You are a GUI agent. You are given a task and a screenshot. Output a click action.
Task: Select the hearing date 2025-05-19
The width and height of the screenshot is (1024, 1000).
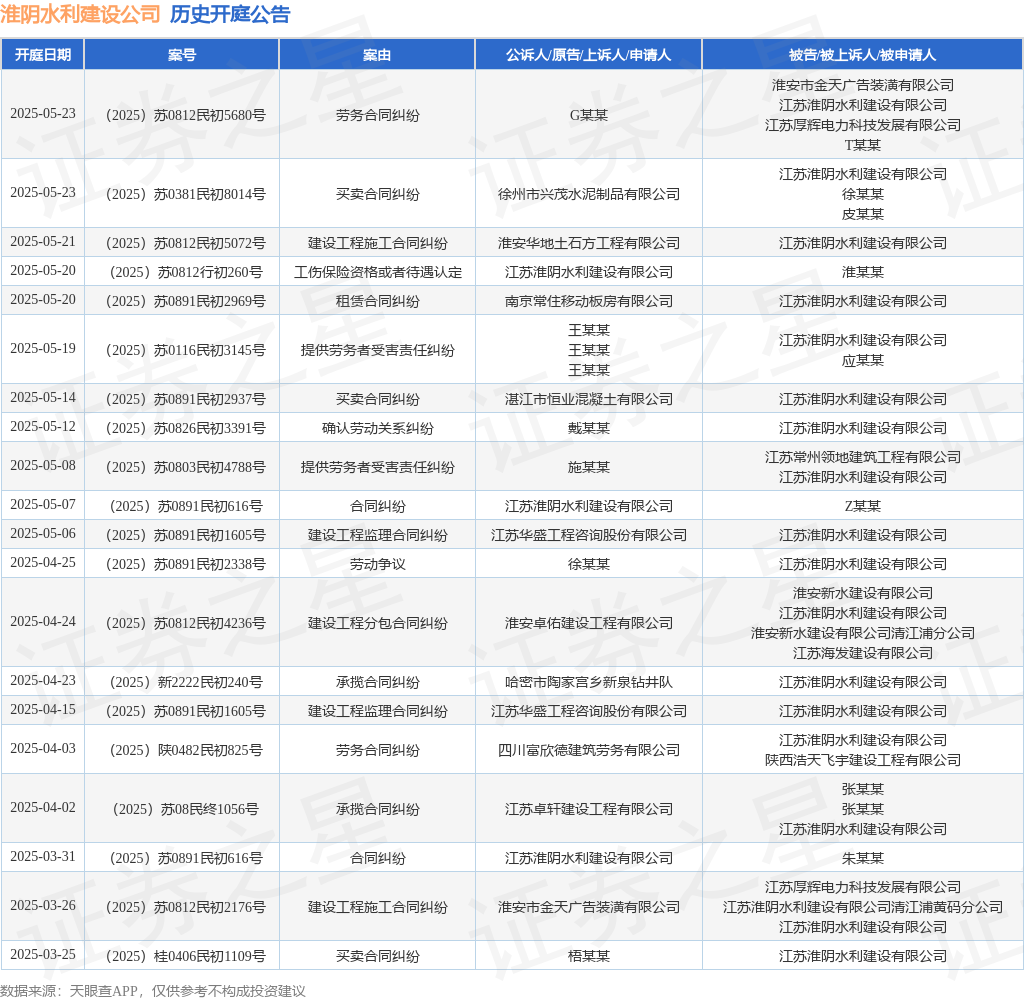pyautogui.click(x=43, y=349)
